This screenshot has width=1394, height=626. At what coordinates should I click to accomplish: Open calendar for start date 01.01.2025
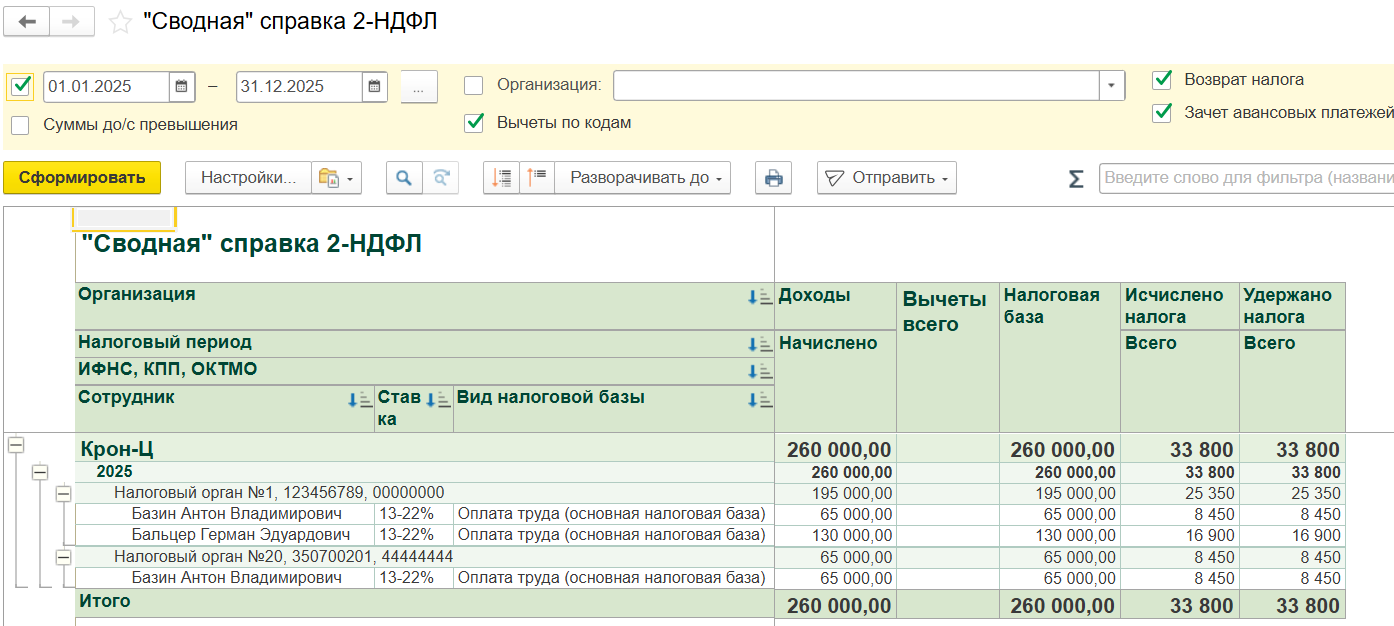(181, 87)
